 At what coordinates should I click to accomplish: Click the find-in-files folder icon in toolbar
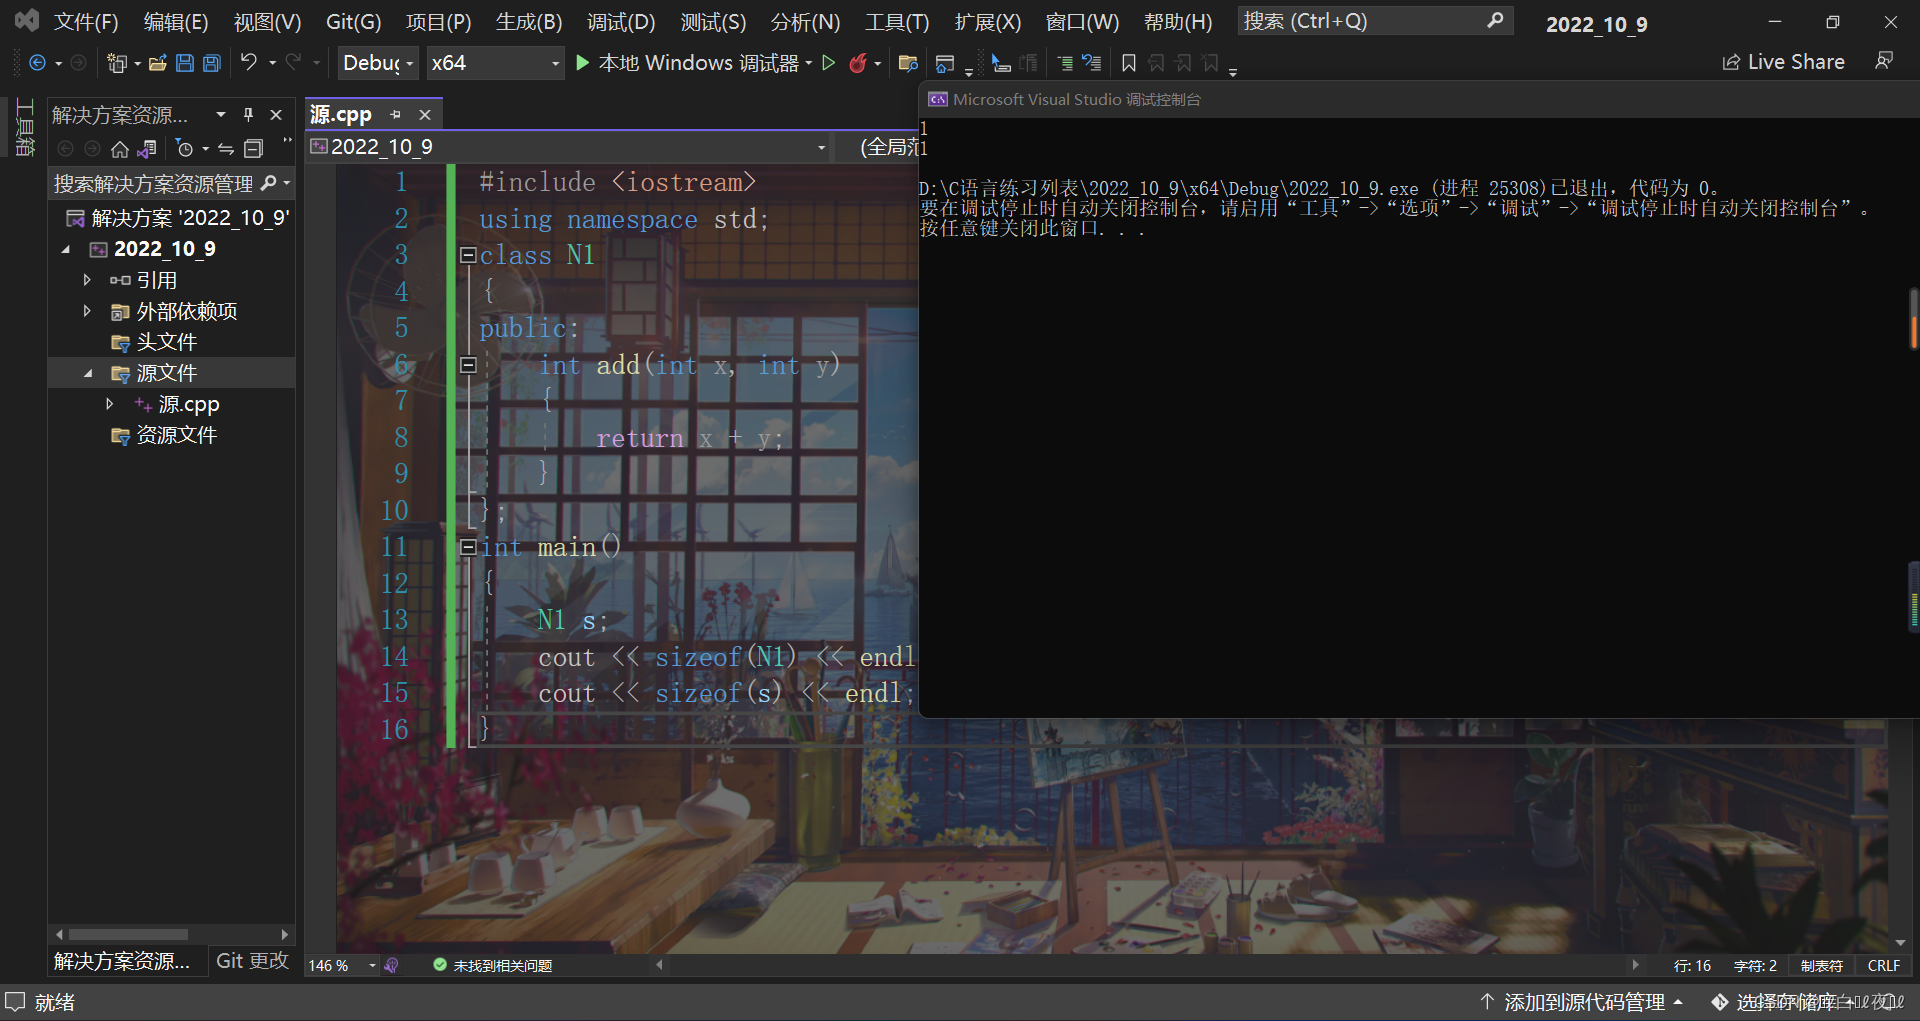[908, 63]
